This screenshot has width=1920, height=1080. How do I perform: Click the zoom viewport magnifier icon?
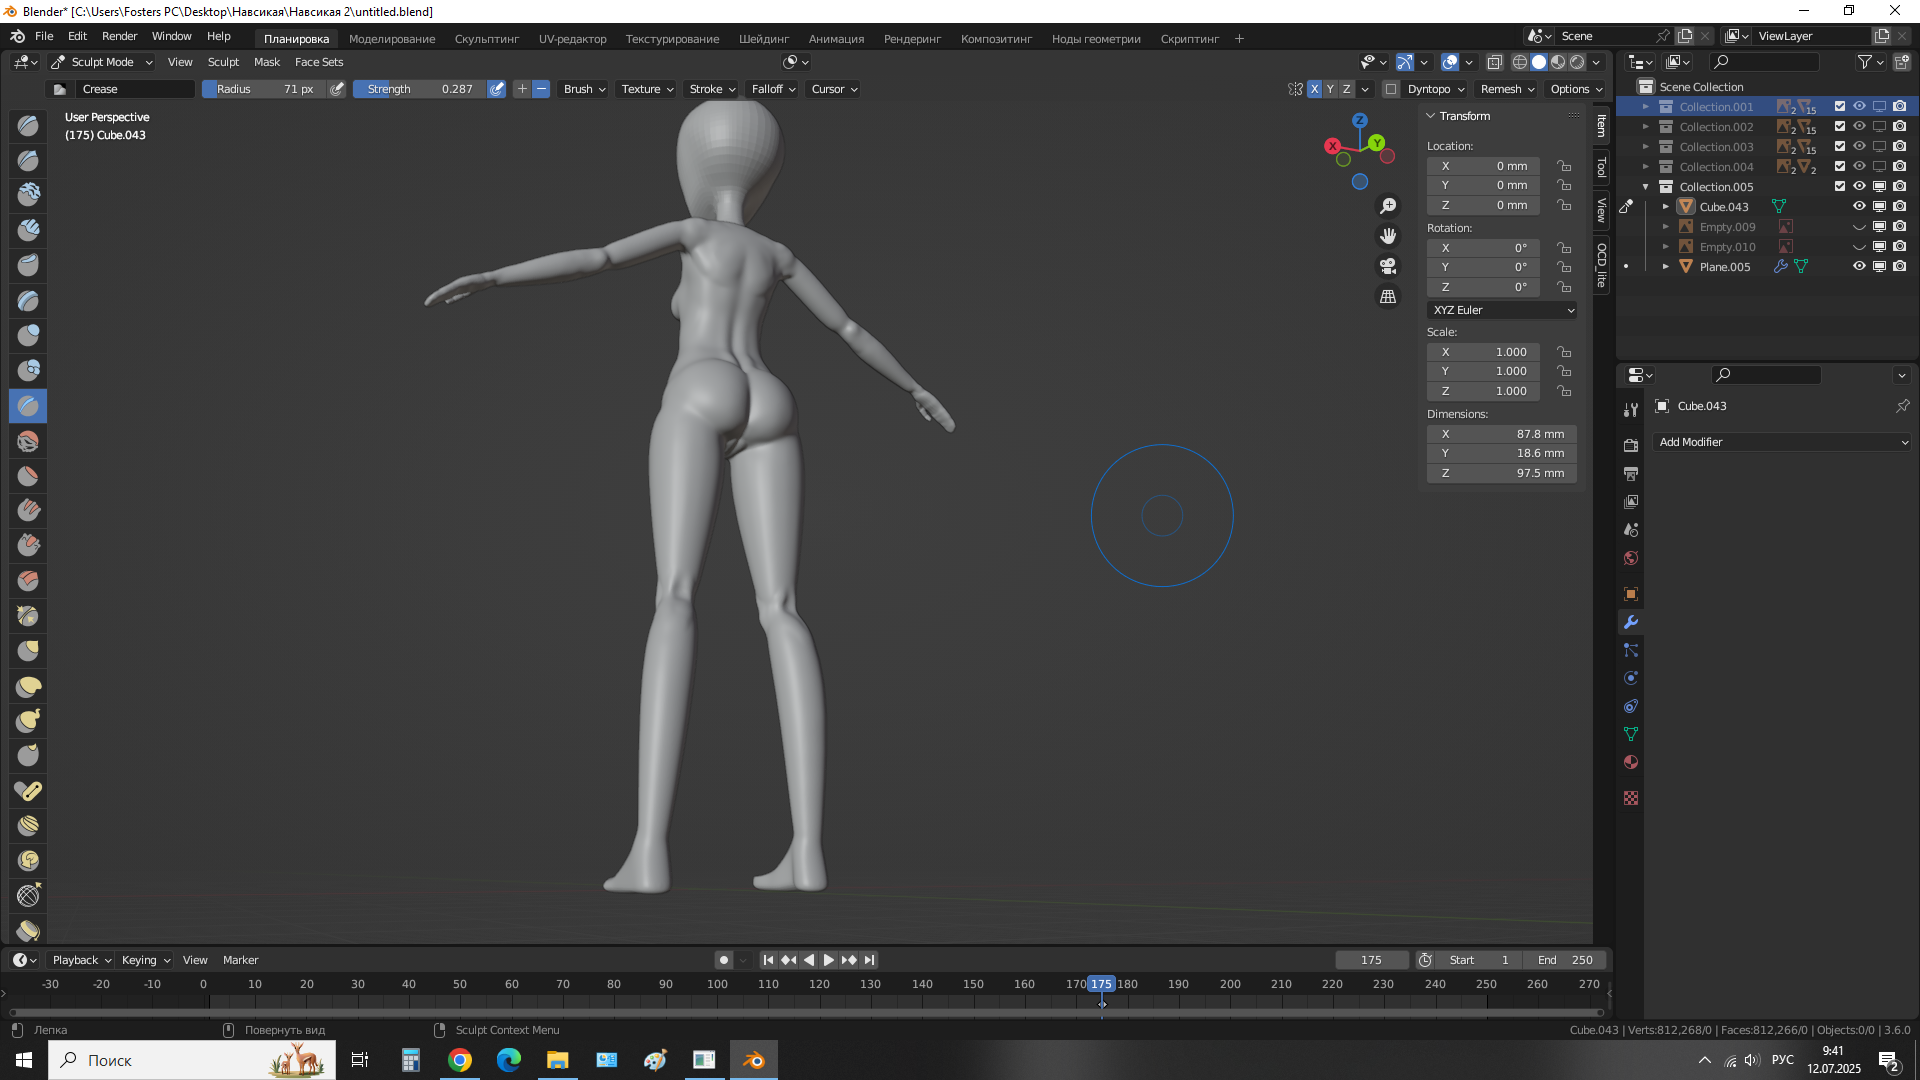(1388, 206)
